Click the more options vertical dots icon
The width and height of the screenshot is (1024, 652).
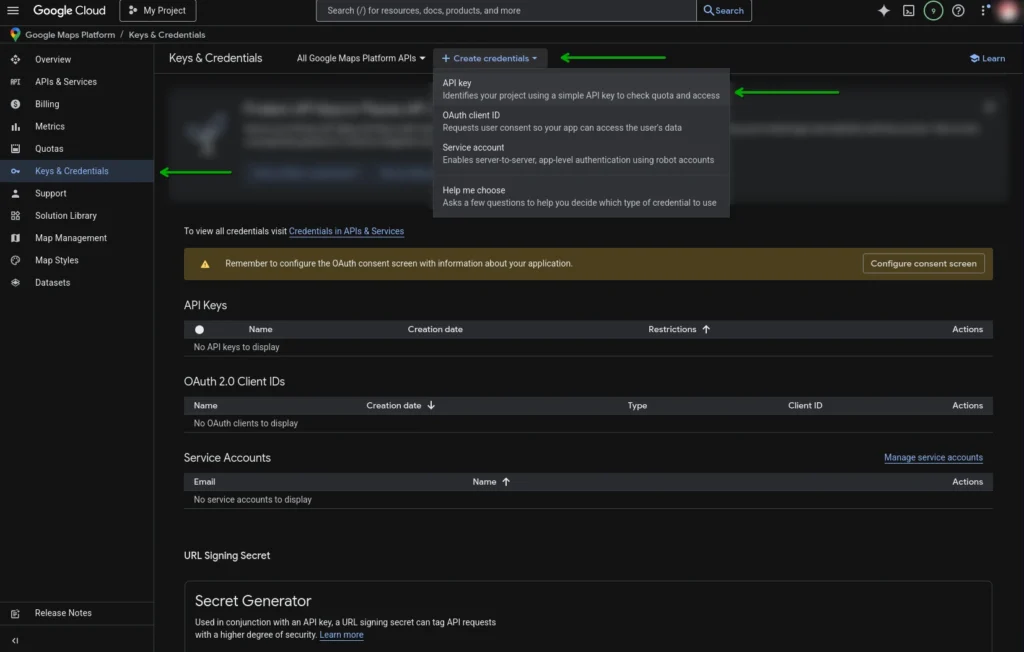[983, 11]
